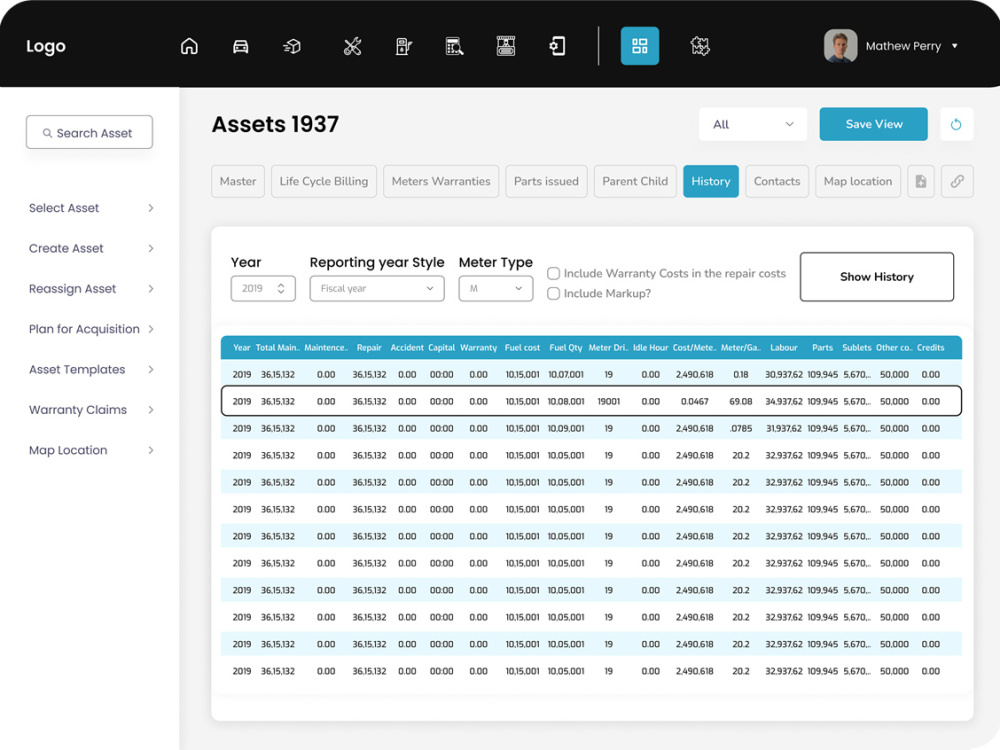Viewport: 1000px width, 750px height.
Task: Open the user menu arrow beside Mathew Perry
Action: pyautogui.click(x=955, y=46)
